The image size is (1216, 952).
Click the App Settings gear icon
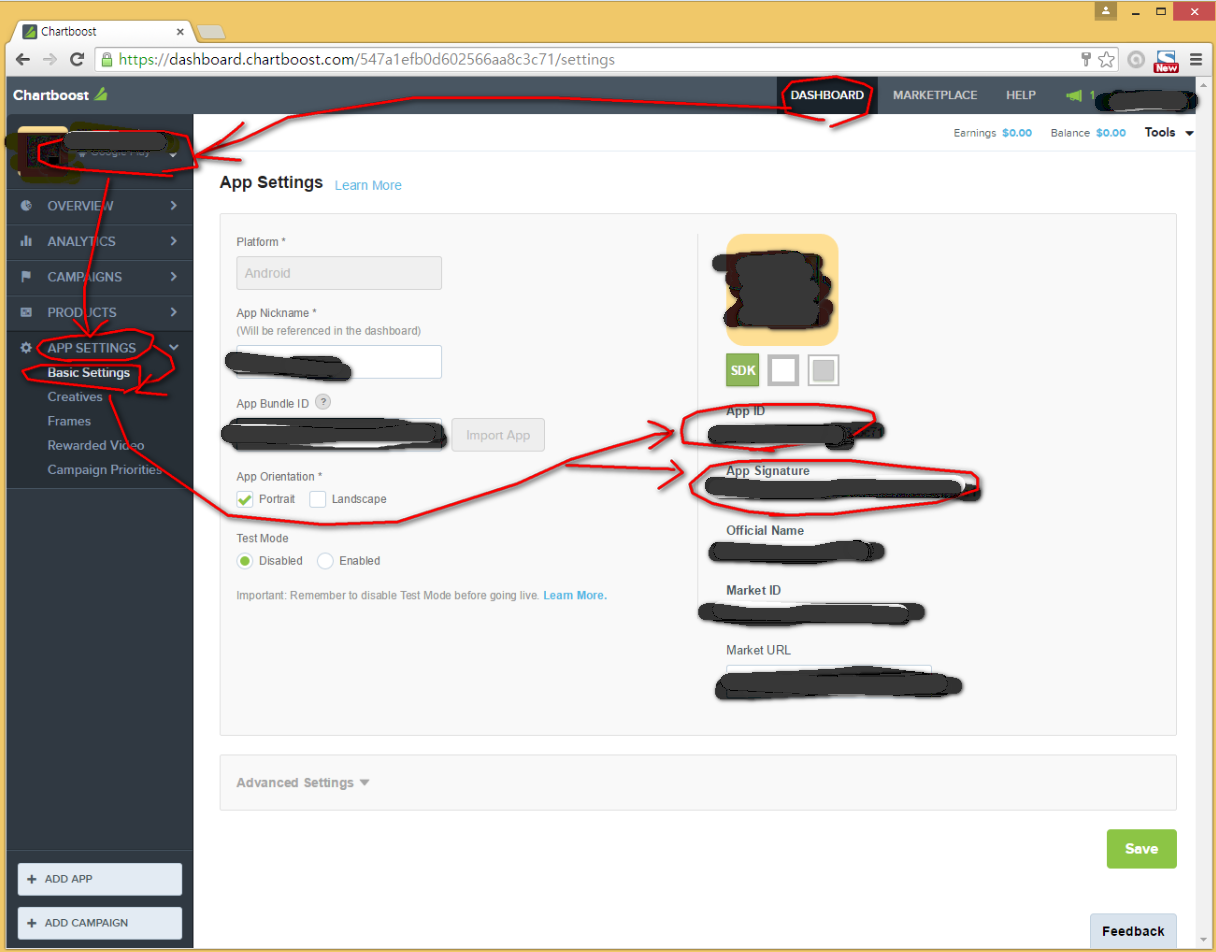(x=27, y=348)
